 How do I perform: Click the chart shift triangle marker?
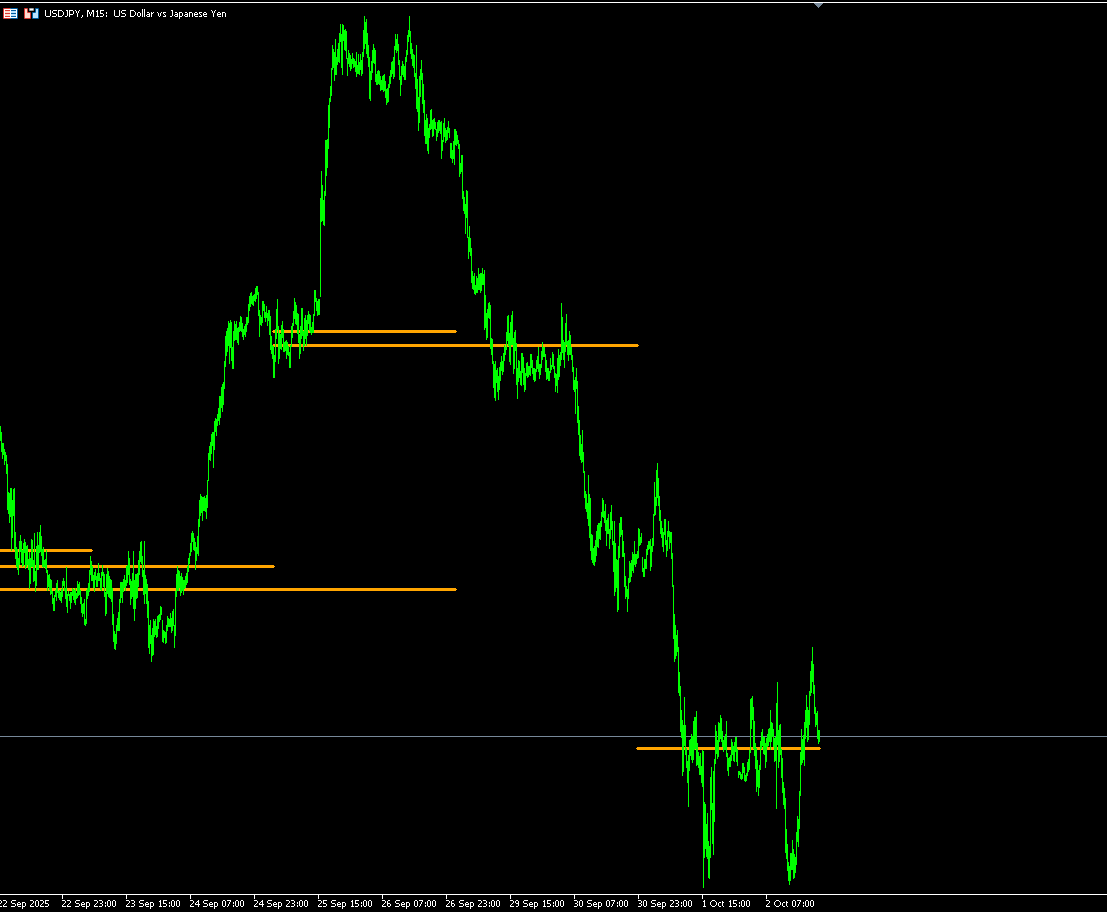818,5
